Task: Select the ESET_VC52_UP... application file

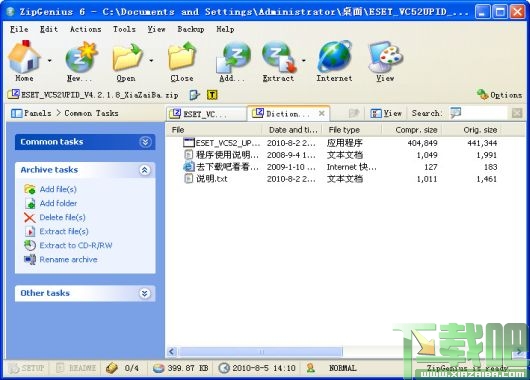Action: point(222,143)
